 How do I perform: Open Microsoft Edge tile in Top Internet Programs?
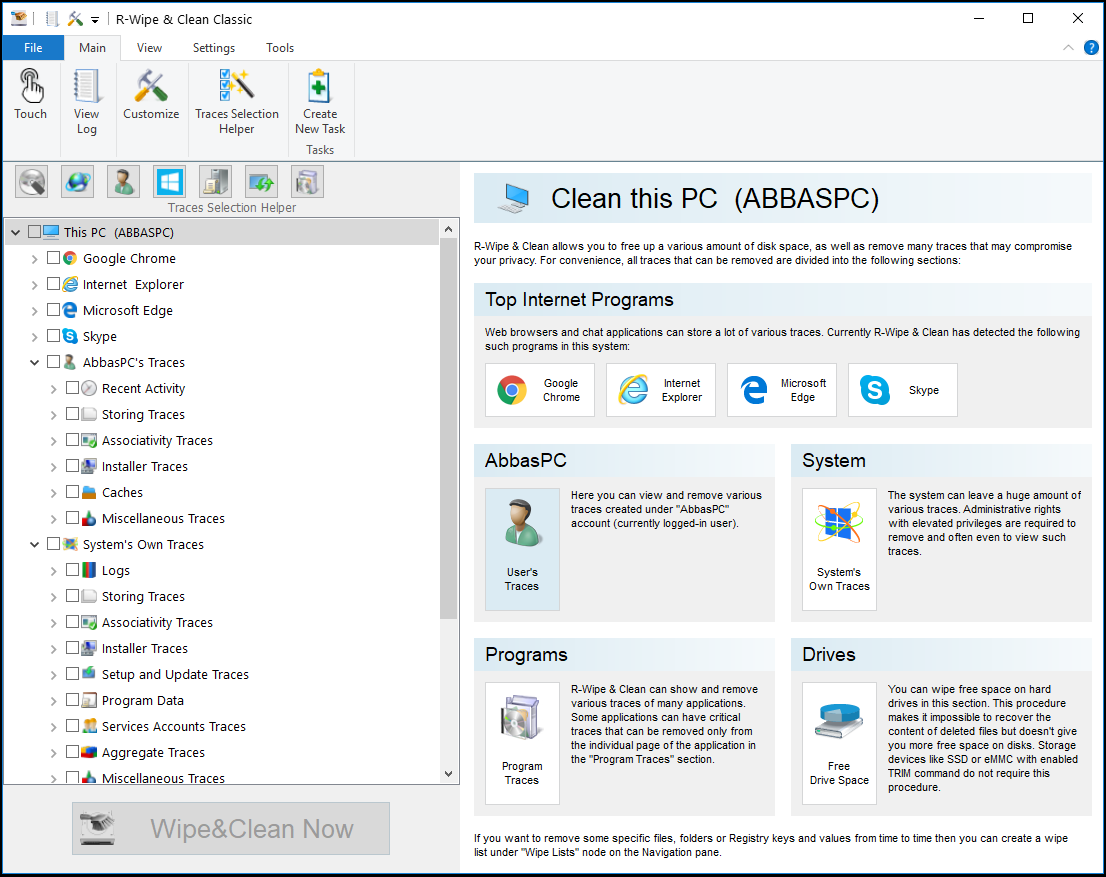tap(782, 390)
